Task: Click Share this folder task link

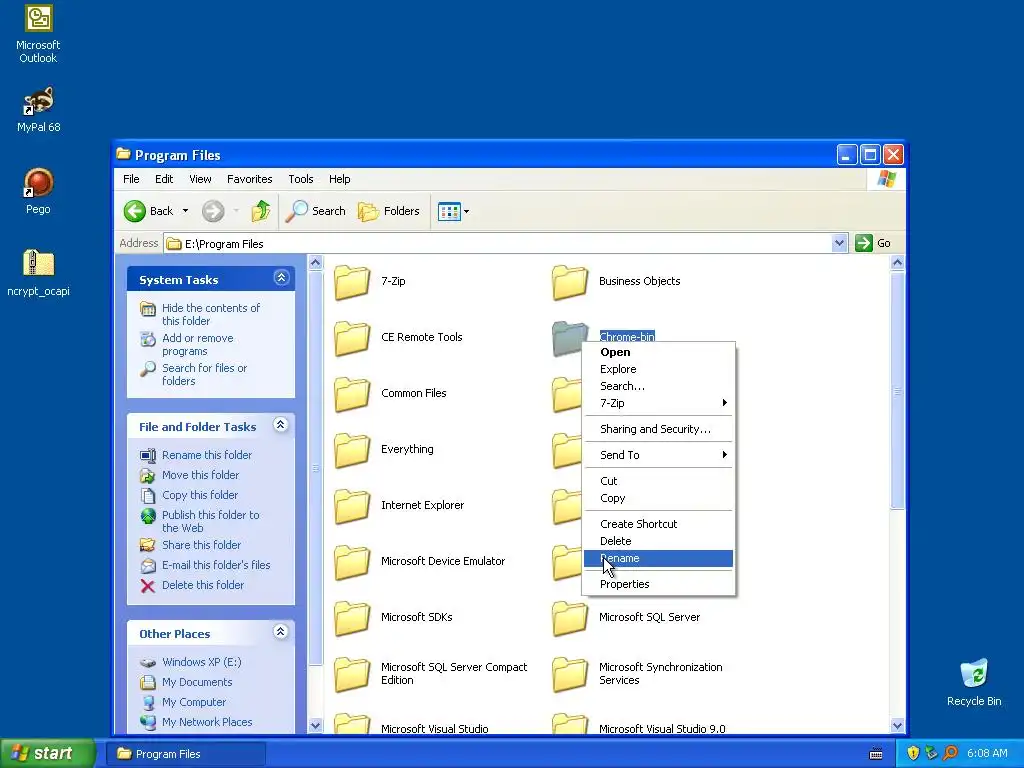Action: point(201,545)
